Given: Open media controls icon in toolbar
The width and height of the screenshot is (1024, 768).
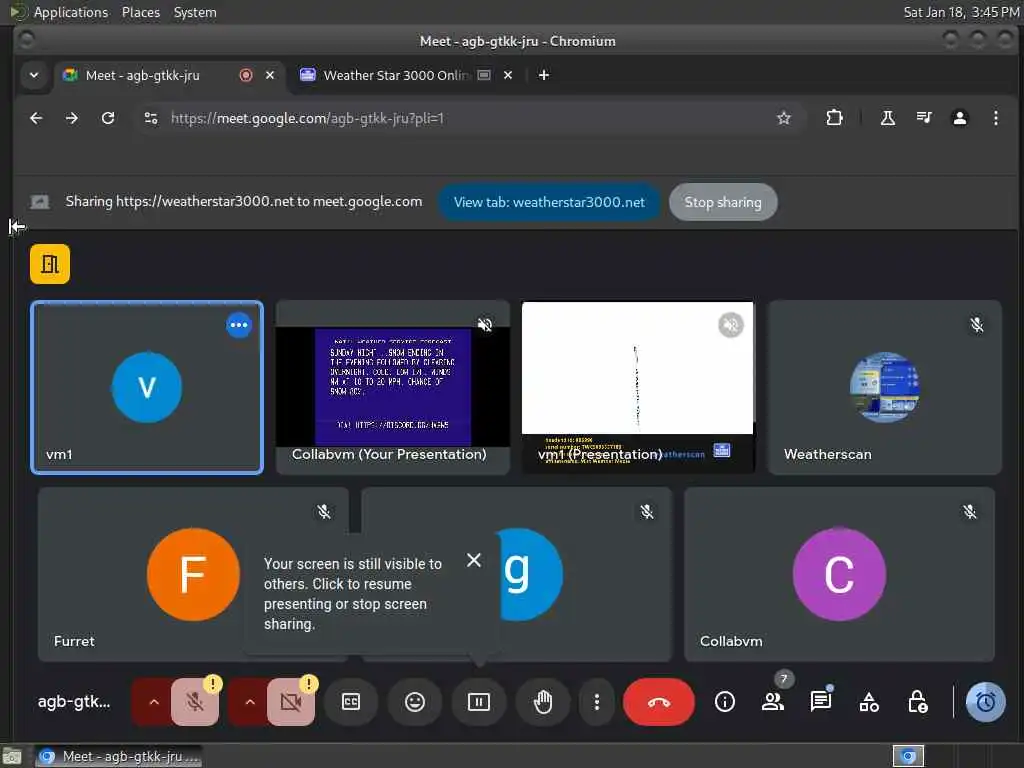Looking at the screenshot, I should [x=923, y=118].
